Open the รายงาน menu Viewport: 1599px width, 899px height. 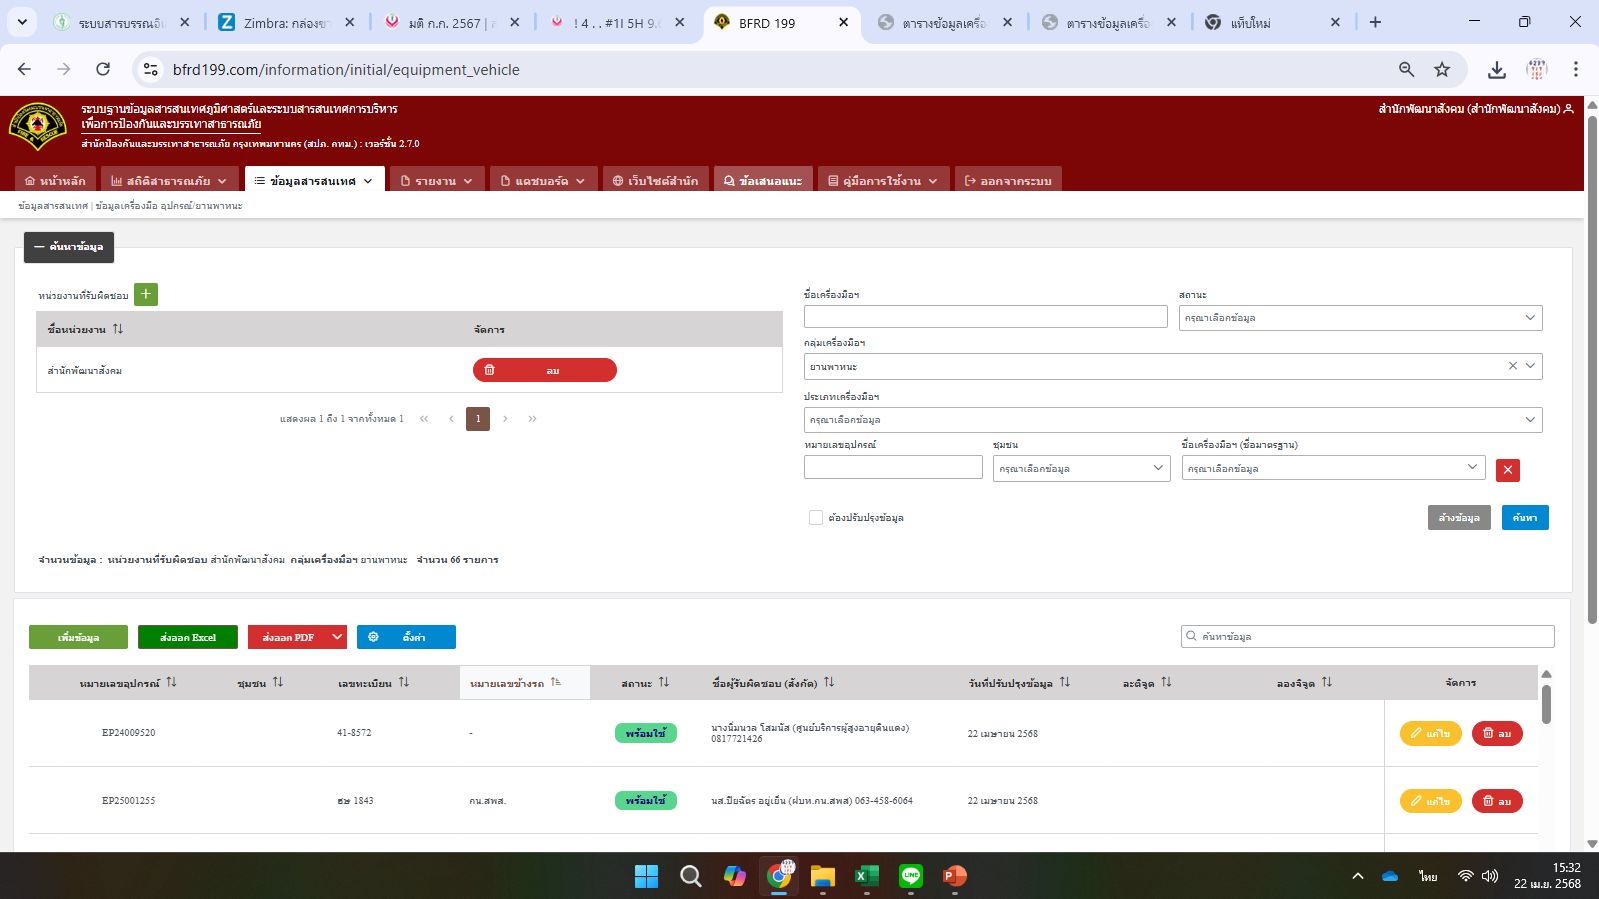point(435,181)
